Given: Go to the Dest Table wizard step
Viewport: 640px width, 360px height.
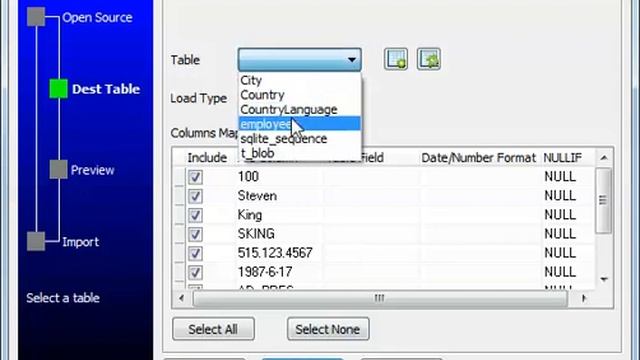Looking at the screenshot, I should click(x=106, y=89).
